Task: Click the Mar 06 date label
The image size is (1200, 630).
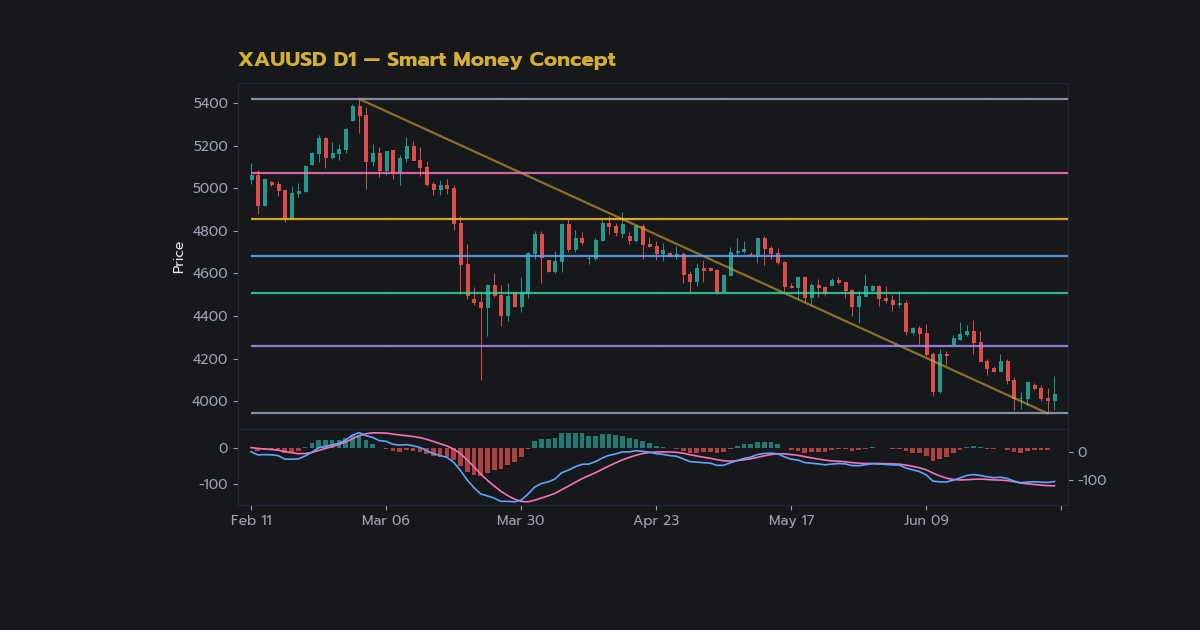Action: coord(386,521)
